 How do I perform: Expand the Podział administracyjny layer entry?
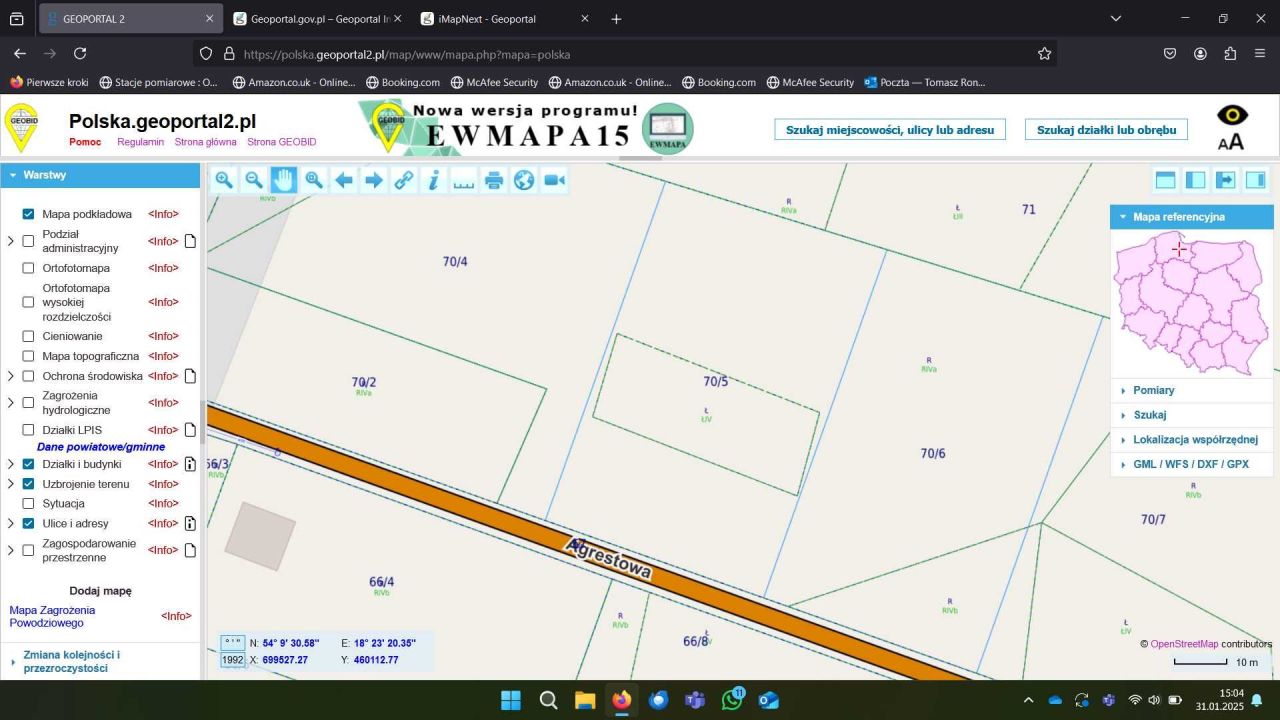point(10,241)
